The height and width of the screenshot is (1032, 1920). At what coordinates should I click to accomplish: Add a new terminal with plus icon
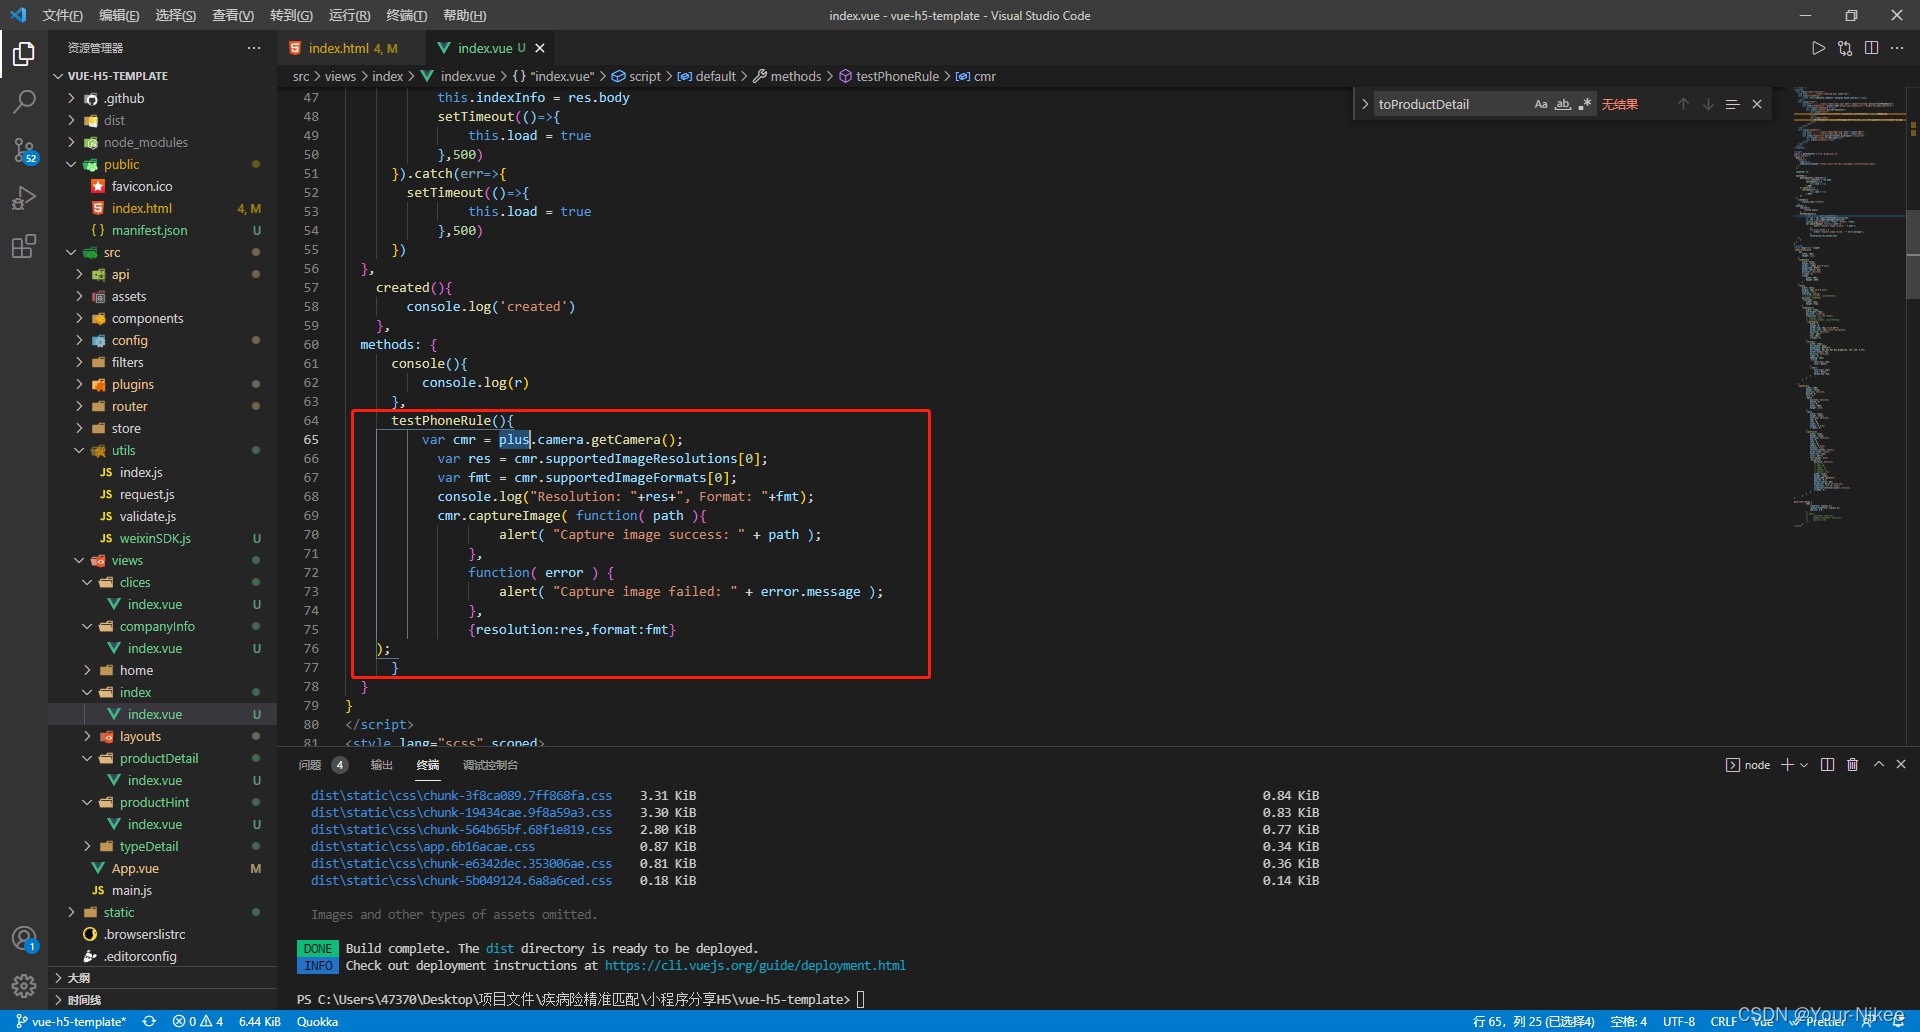click(1787, 765)
